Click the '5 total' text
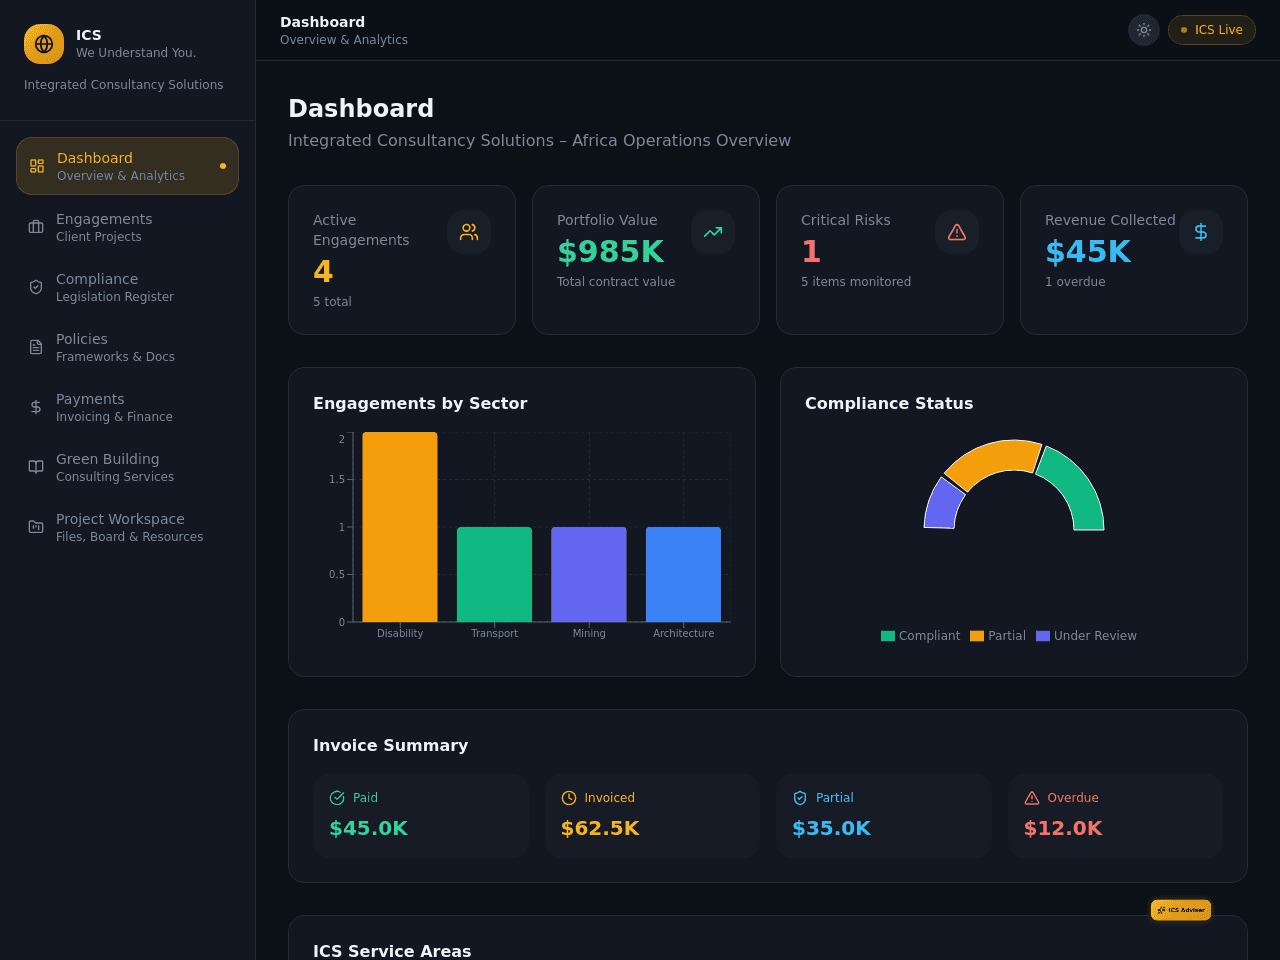The height and width of the screenshot is (960, 1280). point(332,302)
